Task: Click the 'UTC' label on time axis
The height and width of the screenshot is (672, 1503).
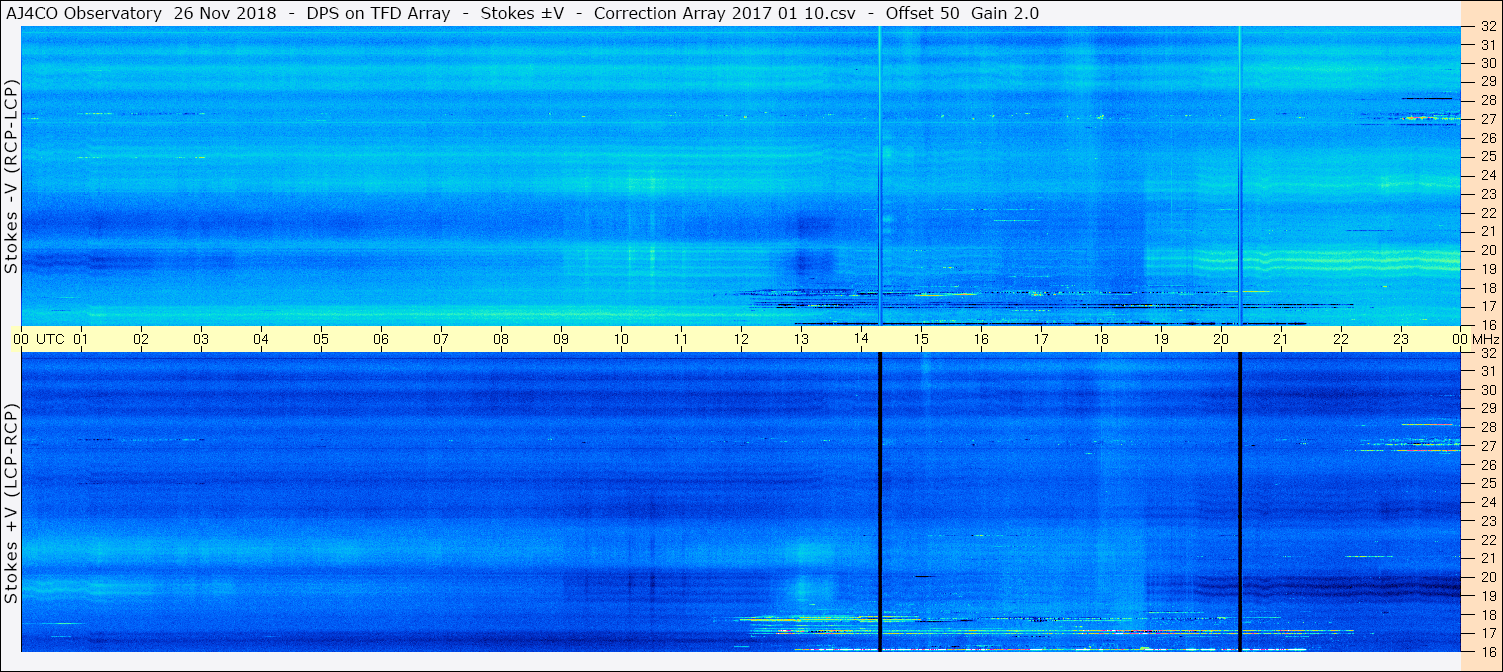Action: [51, 339]
